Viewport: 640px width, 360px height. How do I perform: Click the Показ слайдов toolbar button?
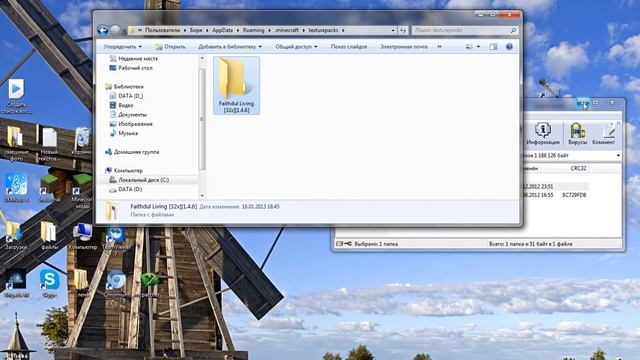[x=349, y=47]
